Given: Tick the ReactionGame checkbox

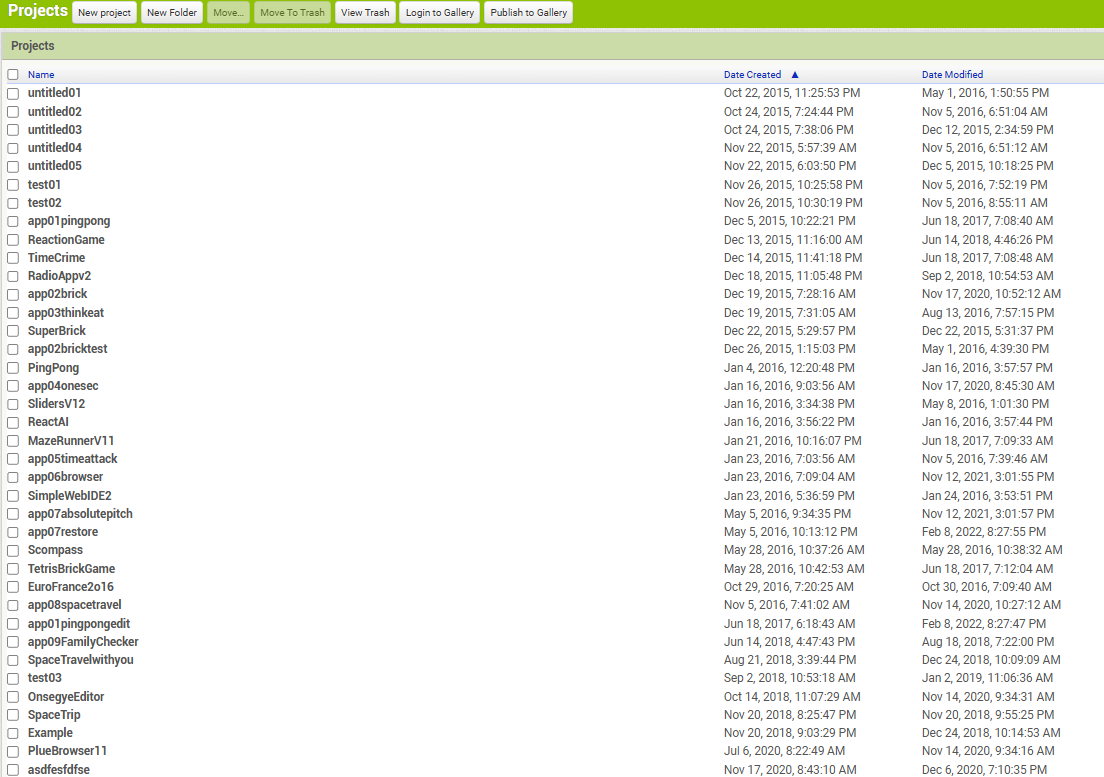Looking at the screenshot, I should tap(13, 240).
